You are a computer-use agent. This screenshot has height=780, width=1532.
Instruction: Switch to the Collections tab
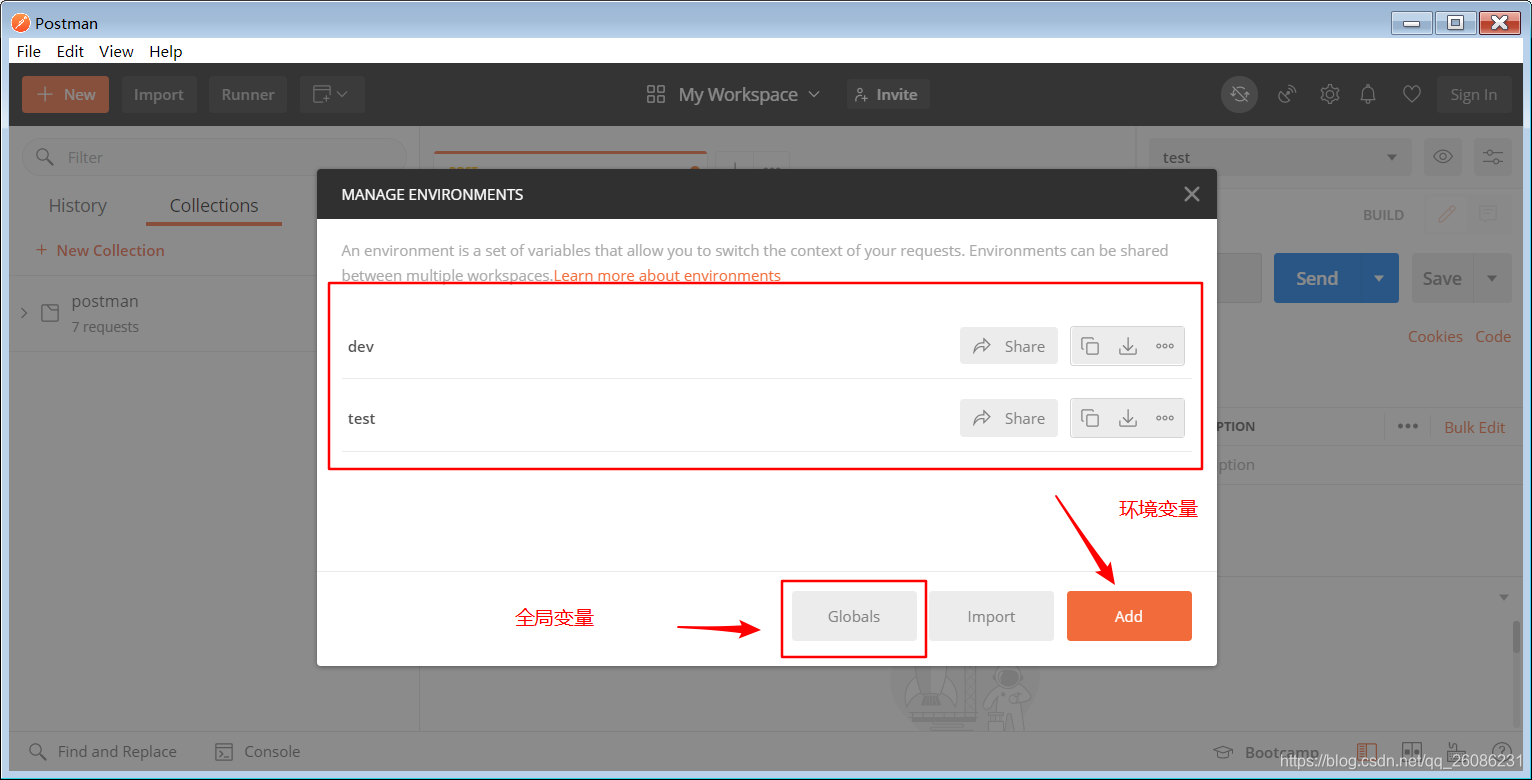(214, 205)
